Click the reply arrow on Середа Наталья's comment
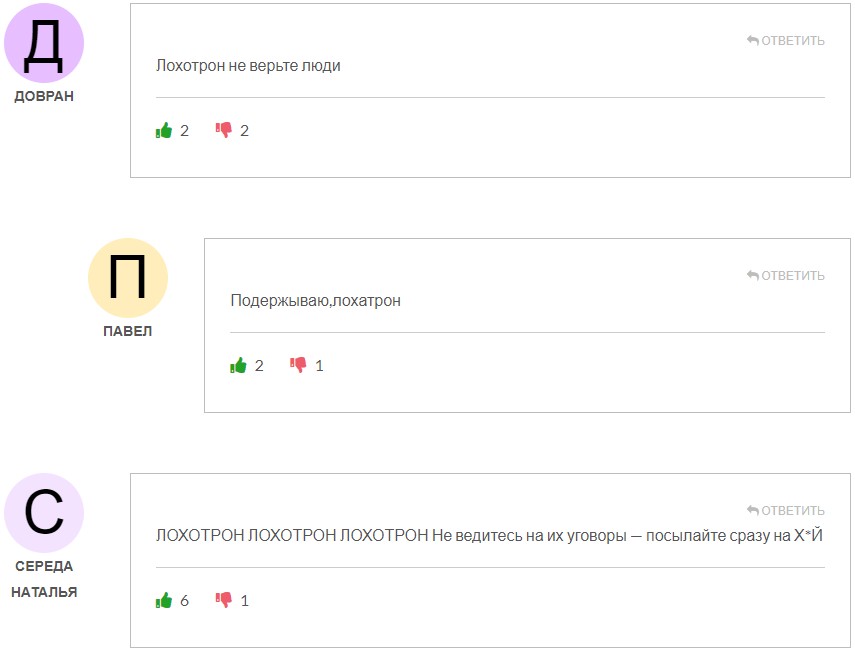The width and height of the screenshot is (855, 656). 750,509
